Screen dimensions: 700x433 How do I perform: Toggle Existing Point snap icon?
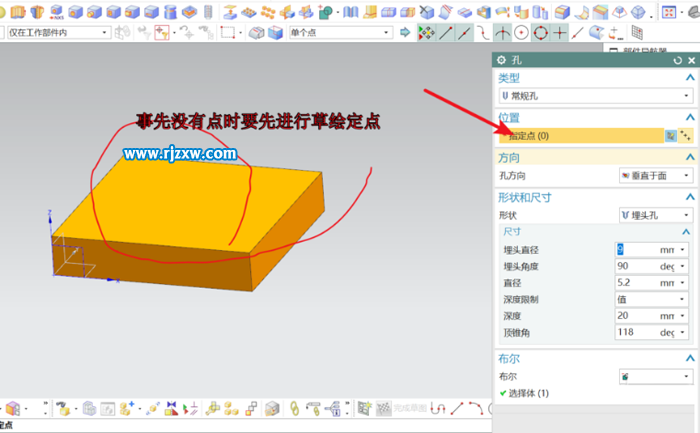(x=559, y=33)
